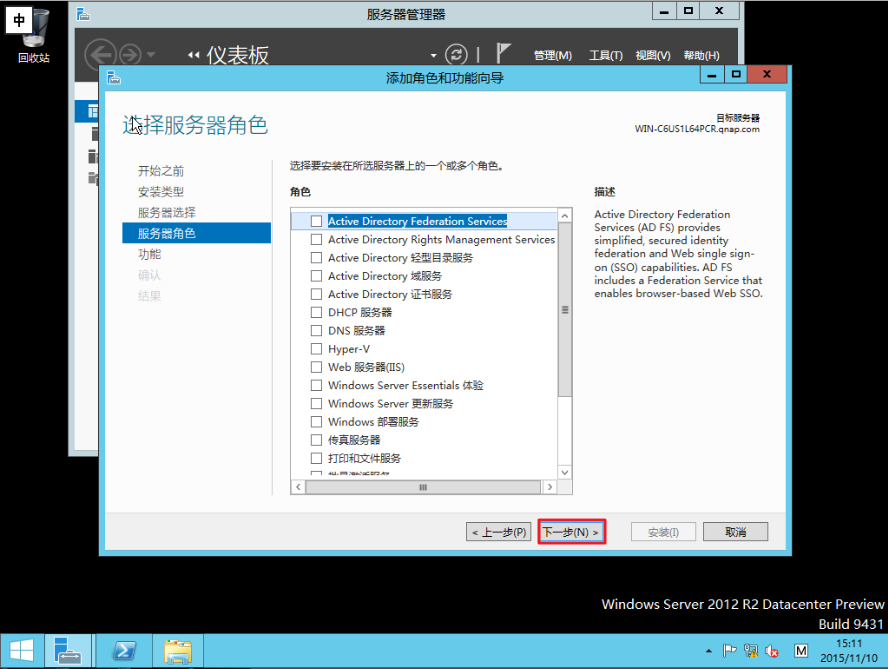Click the horizontal scrollbar thumb under the roles list
Viewport: 888px width, 669px height.
[423, 487]
